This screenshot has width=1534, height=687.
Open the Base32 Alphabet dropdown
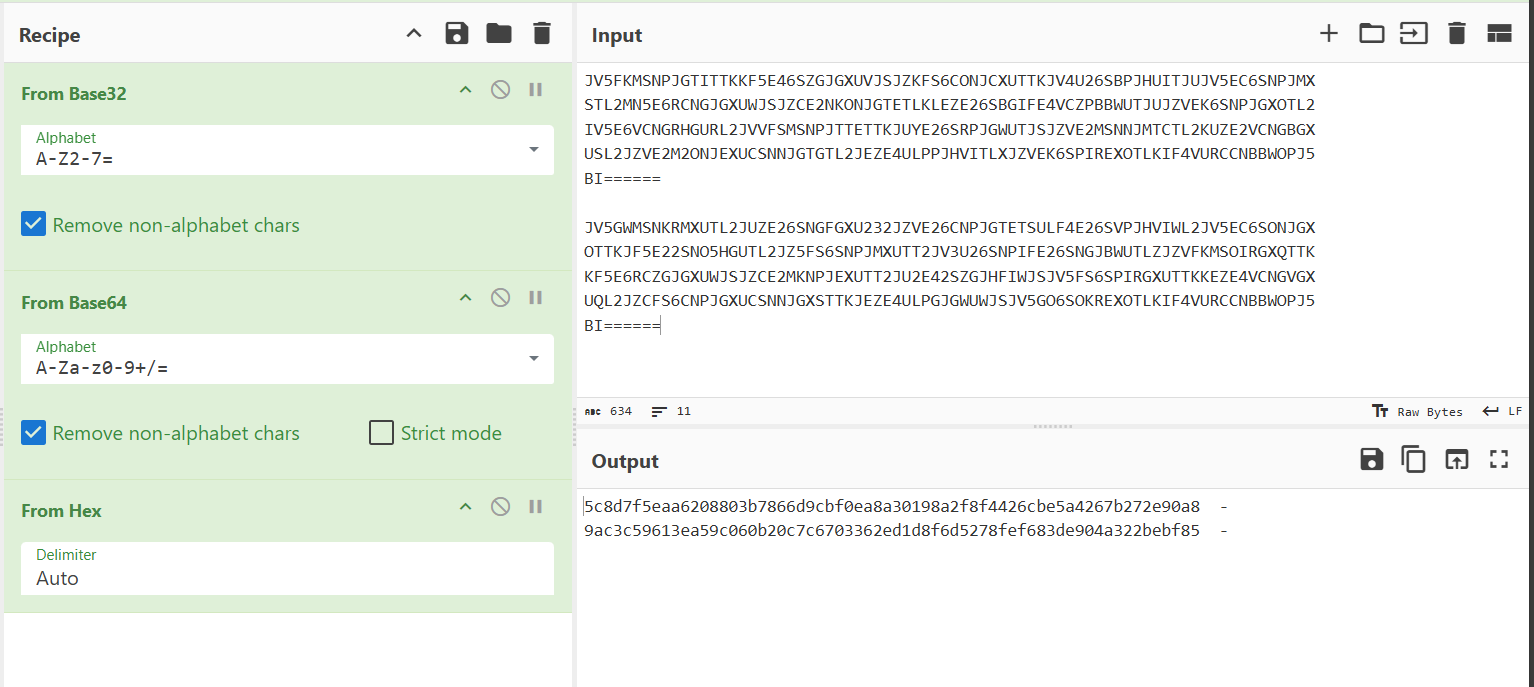click(x=533, y=150)
